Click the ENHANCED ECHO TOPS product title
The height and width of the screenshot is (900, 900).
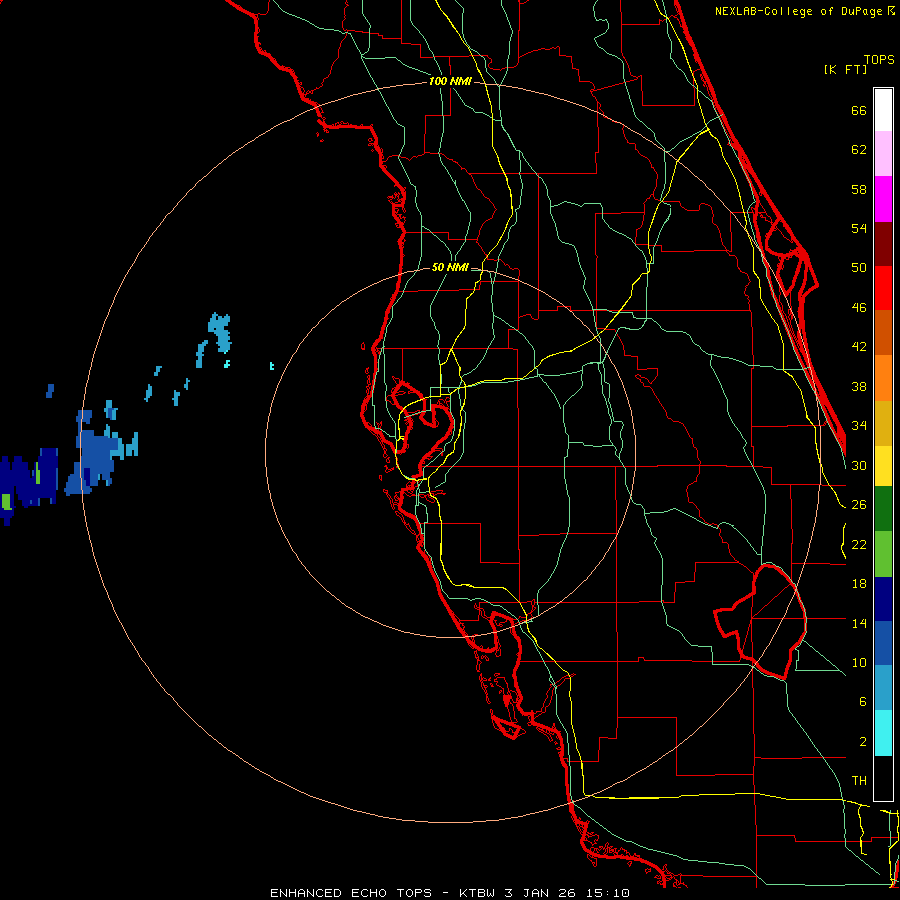pos(351,893)
